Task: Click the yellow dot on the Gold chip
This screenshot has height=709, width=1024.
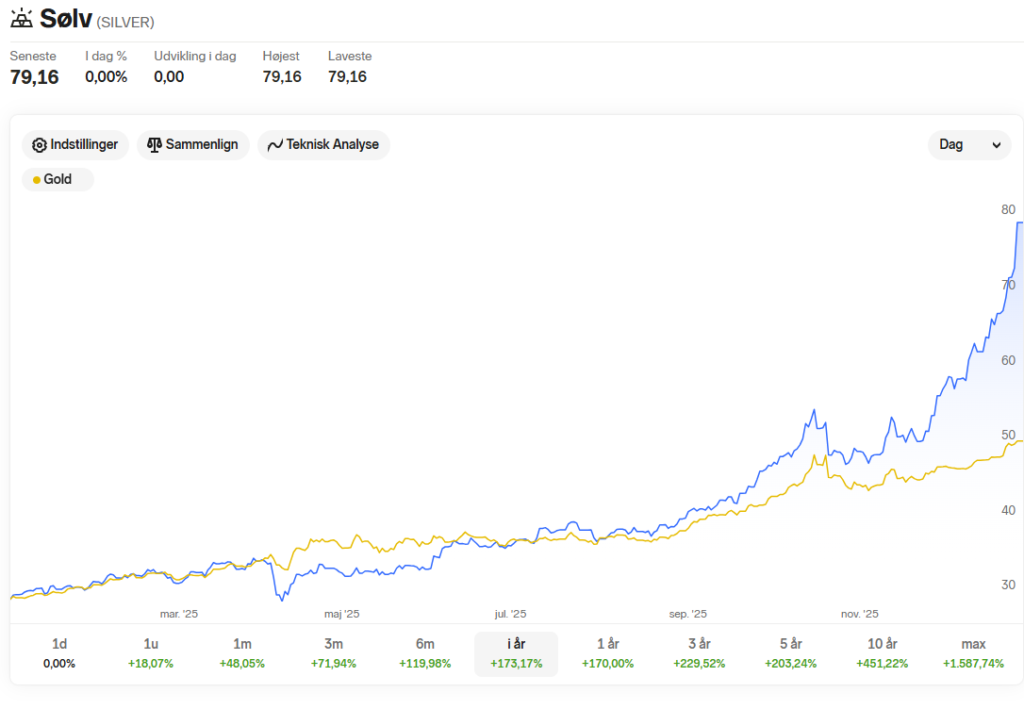Action: (37, 180)
